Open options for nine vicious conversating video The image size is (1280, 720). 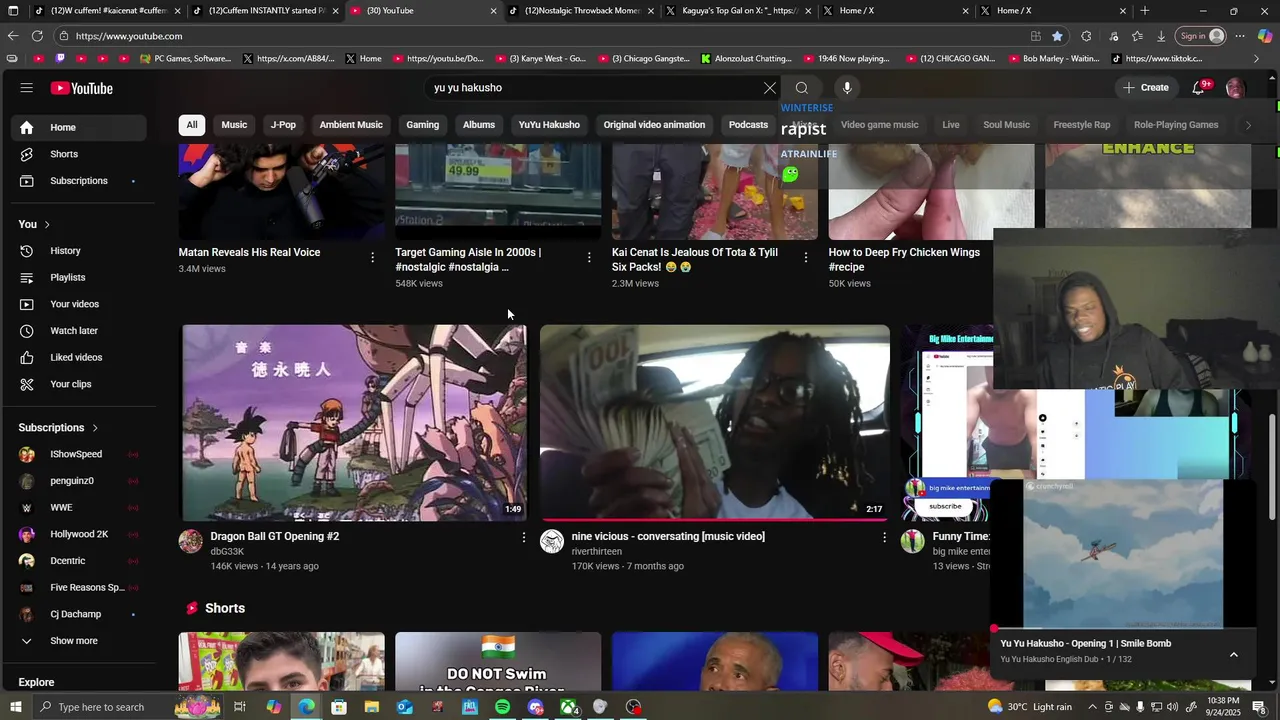point(884,538)
